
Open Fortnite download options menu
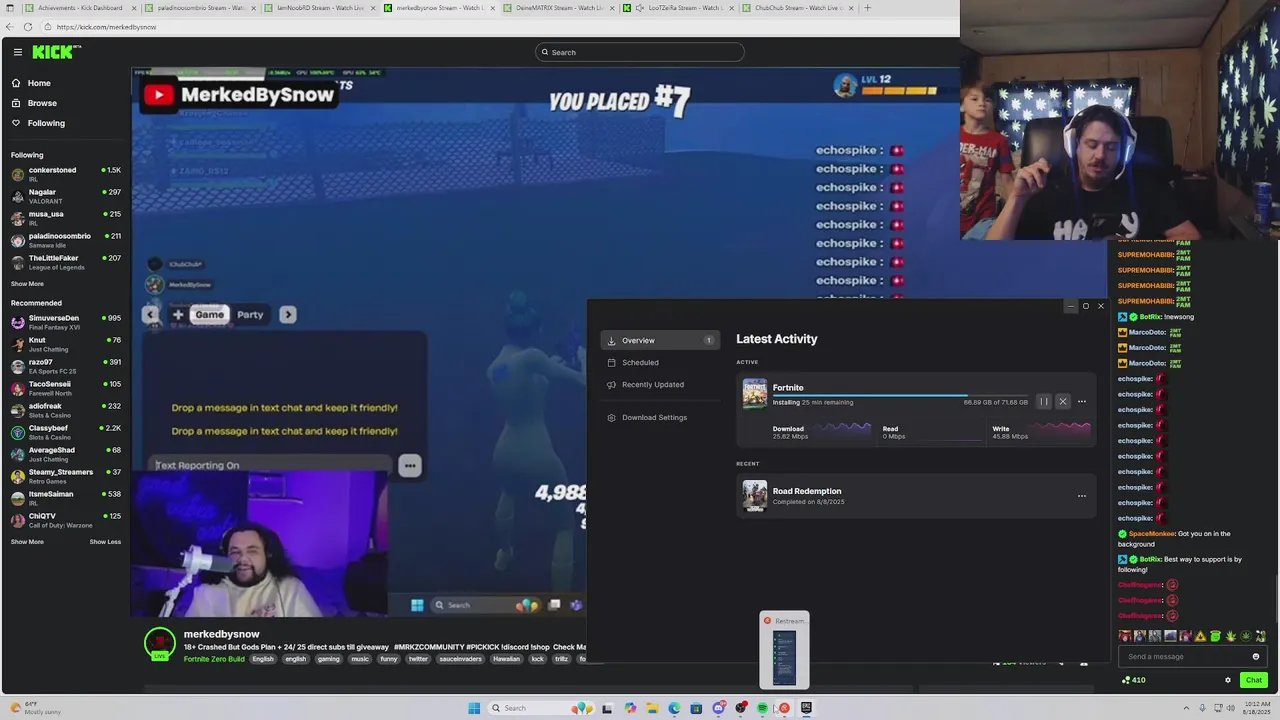click(1081, 402)
